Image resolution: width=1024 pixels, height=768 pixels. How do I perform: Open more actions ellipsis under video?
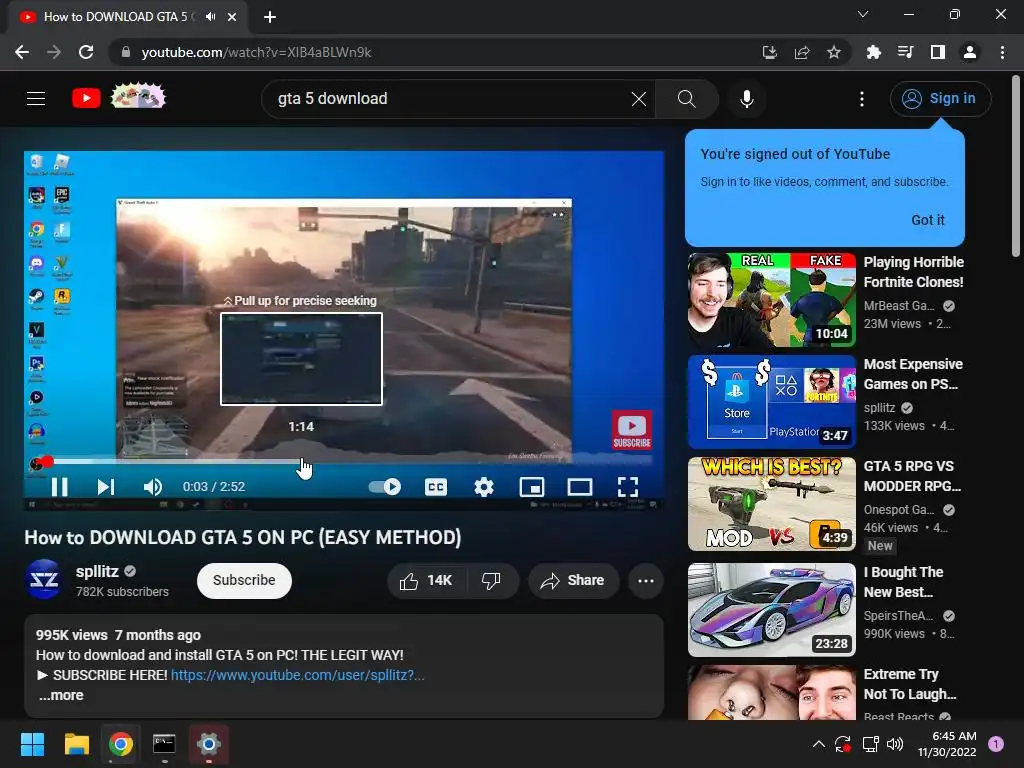click(x=646, y=581)
